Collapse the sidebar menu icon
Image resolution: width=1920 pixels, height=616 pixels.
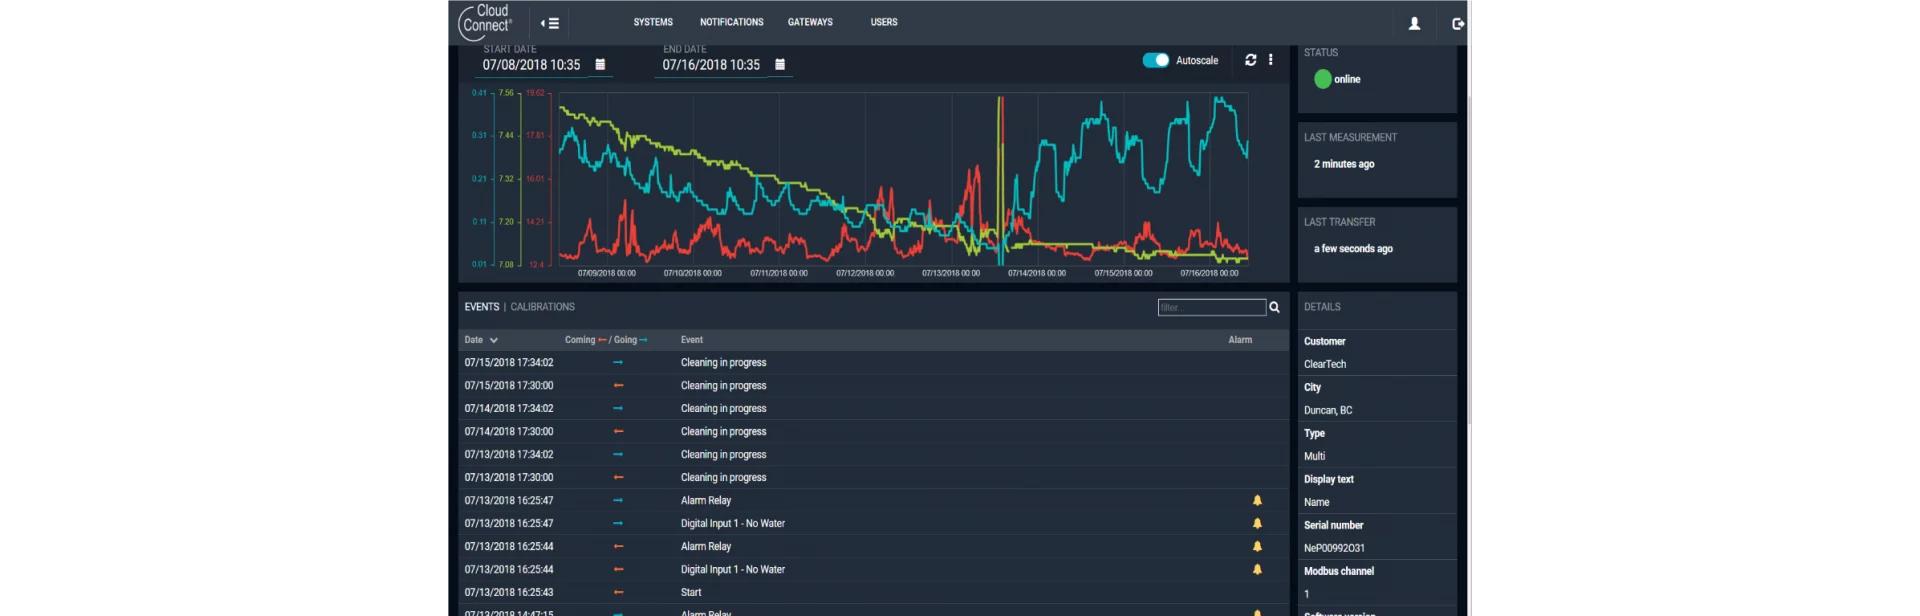550,23
